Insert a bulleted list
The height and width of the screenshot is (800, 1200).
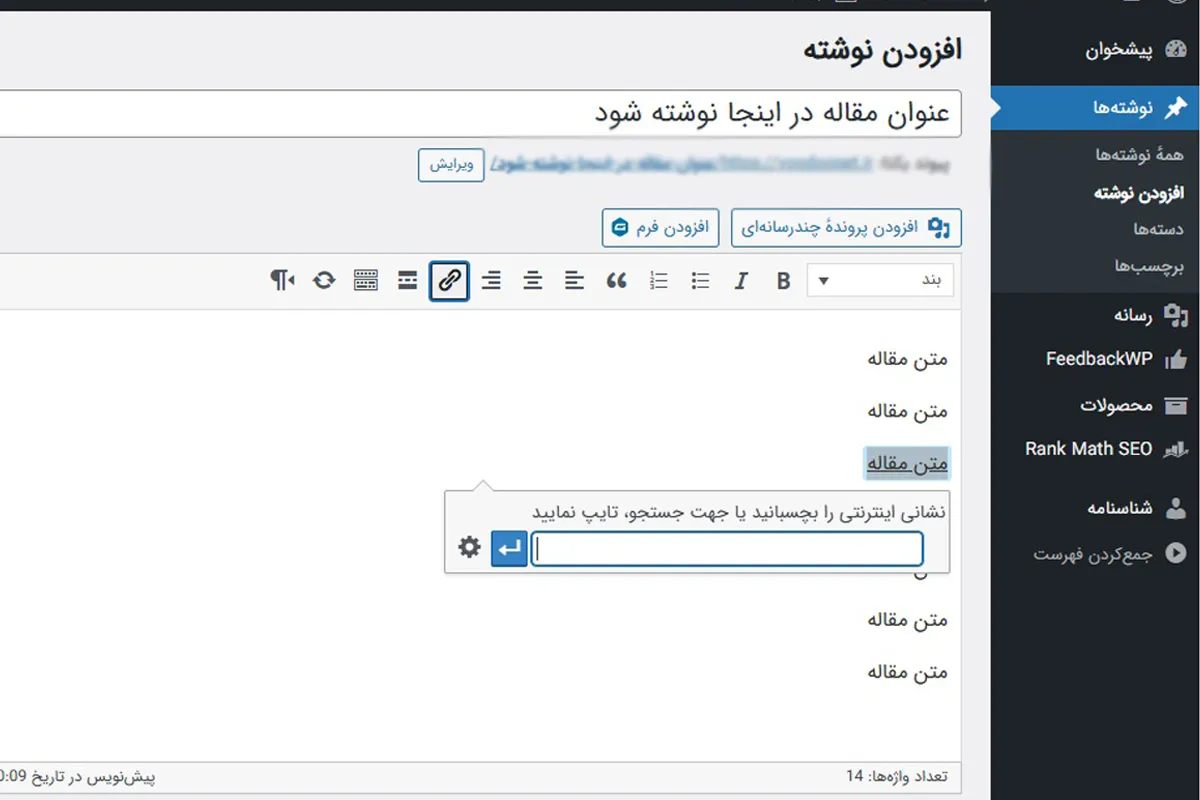pyautogui.click(x=700, y=281)
